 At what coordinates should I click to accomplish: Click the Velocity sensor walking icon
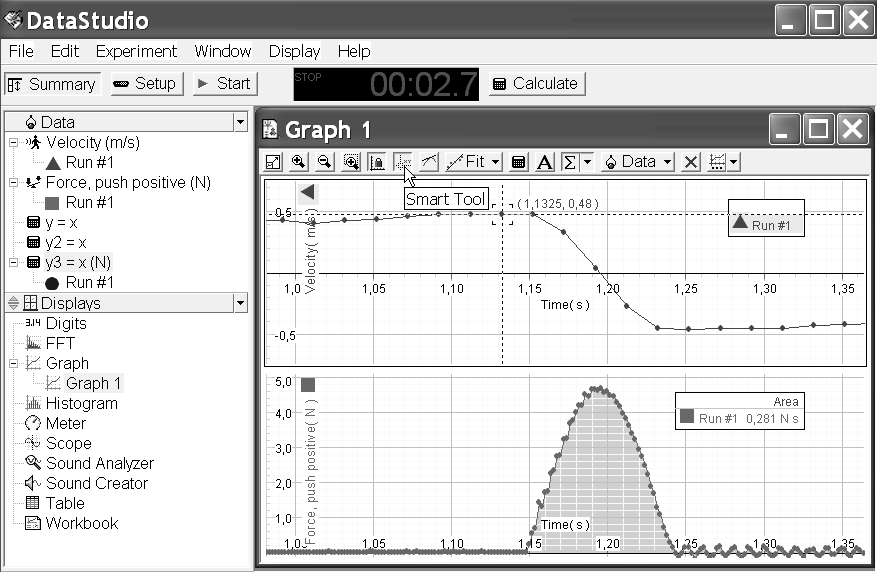(33, 143)
